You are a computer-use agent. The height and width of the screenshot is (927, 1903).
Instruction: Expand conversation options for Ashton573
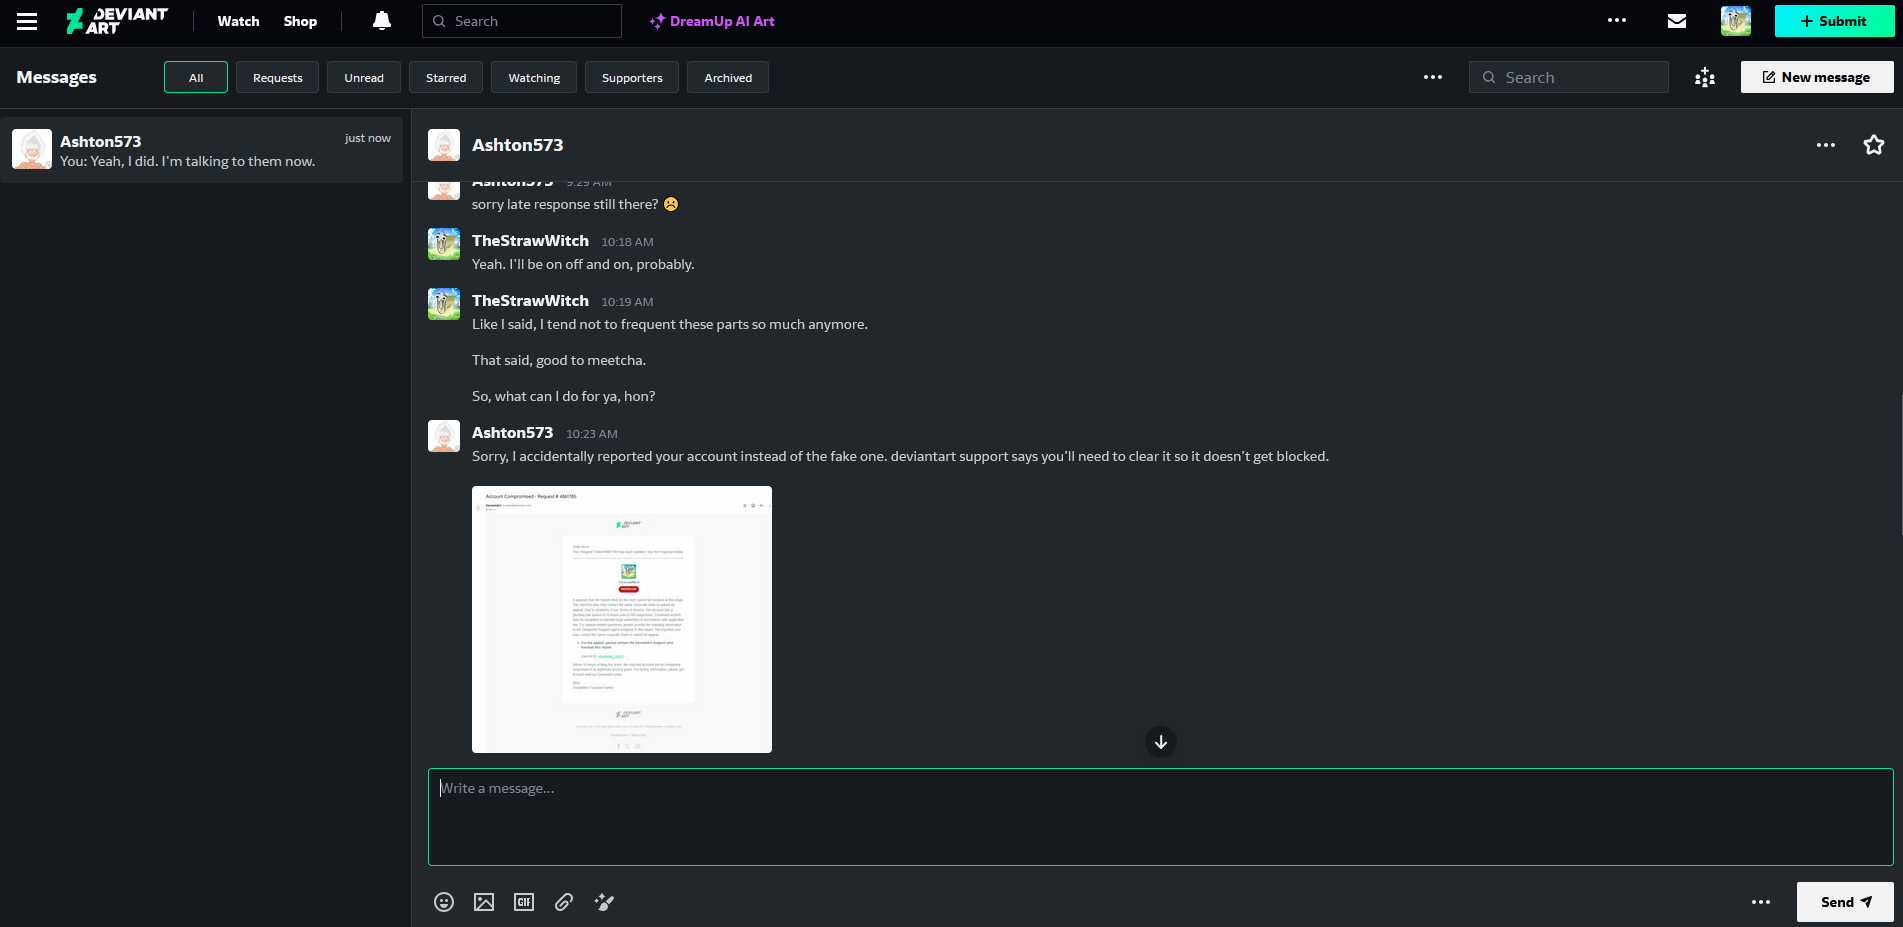tap(1825, 145)
